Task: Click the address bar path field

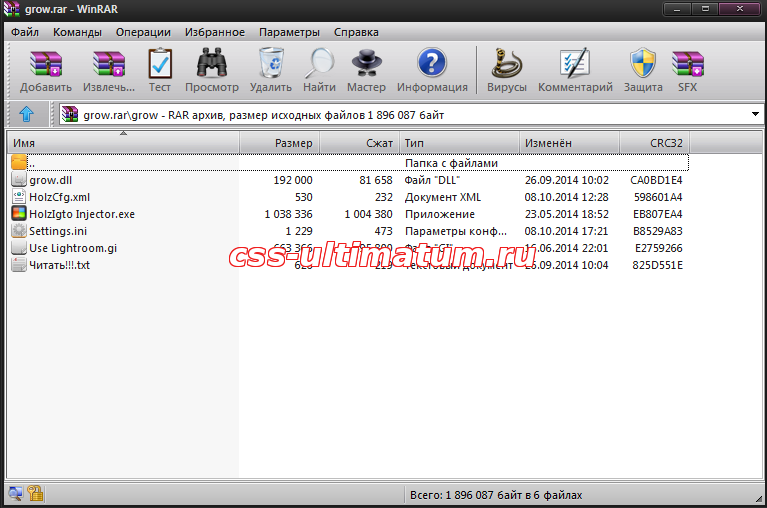Action: [x=411, y=114]
